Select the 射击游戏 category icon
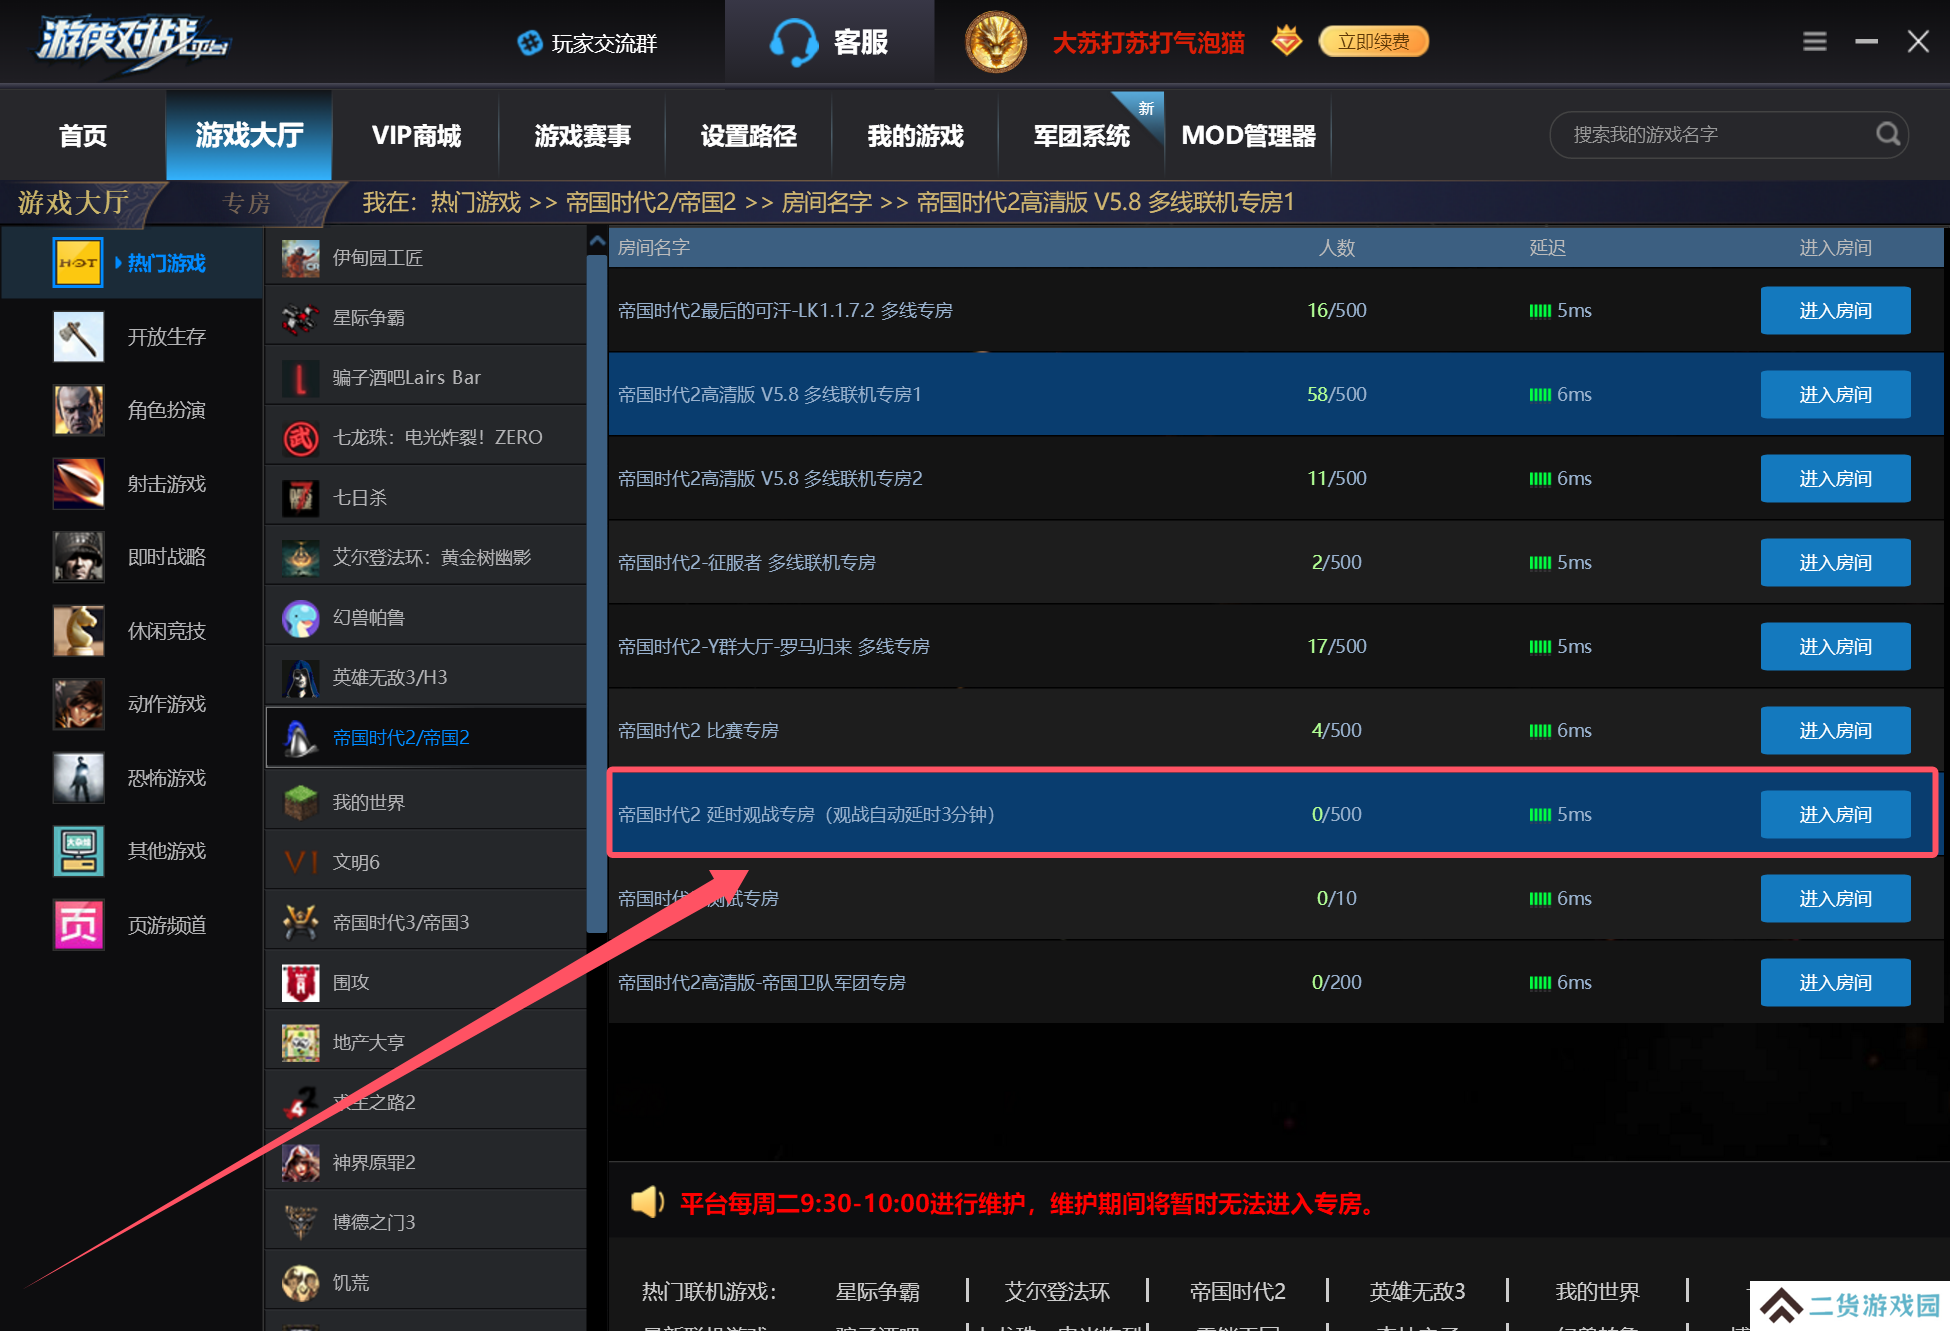 pyautogui.click(x=78, y=483)
